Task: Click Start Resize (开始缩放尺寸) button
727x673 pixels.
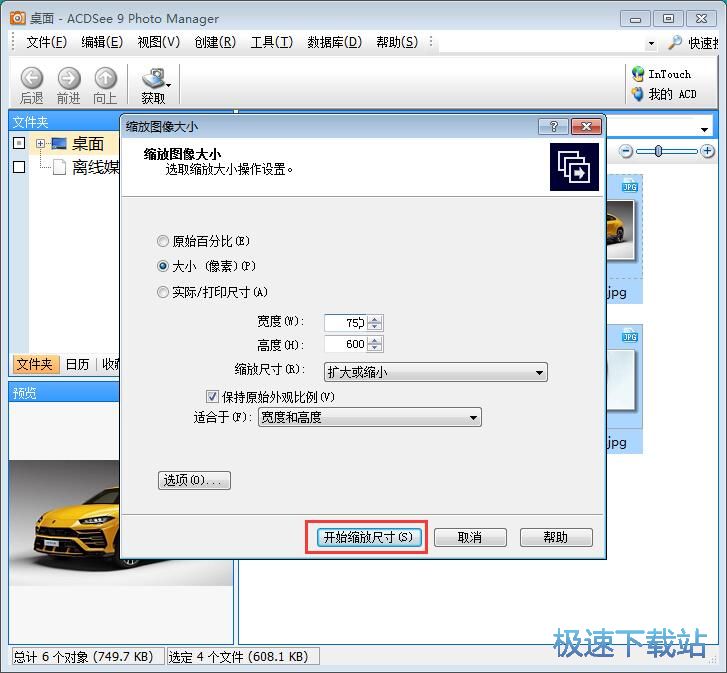Action: pyautogui.click(x=370, y=537)
